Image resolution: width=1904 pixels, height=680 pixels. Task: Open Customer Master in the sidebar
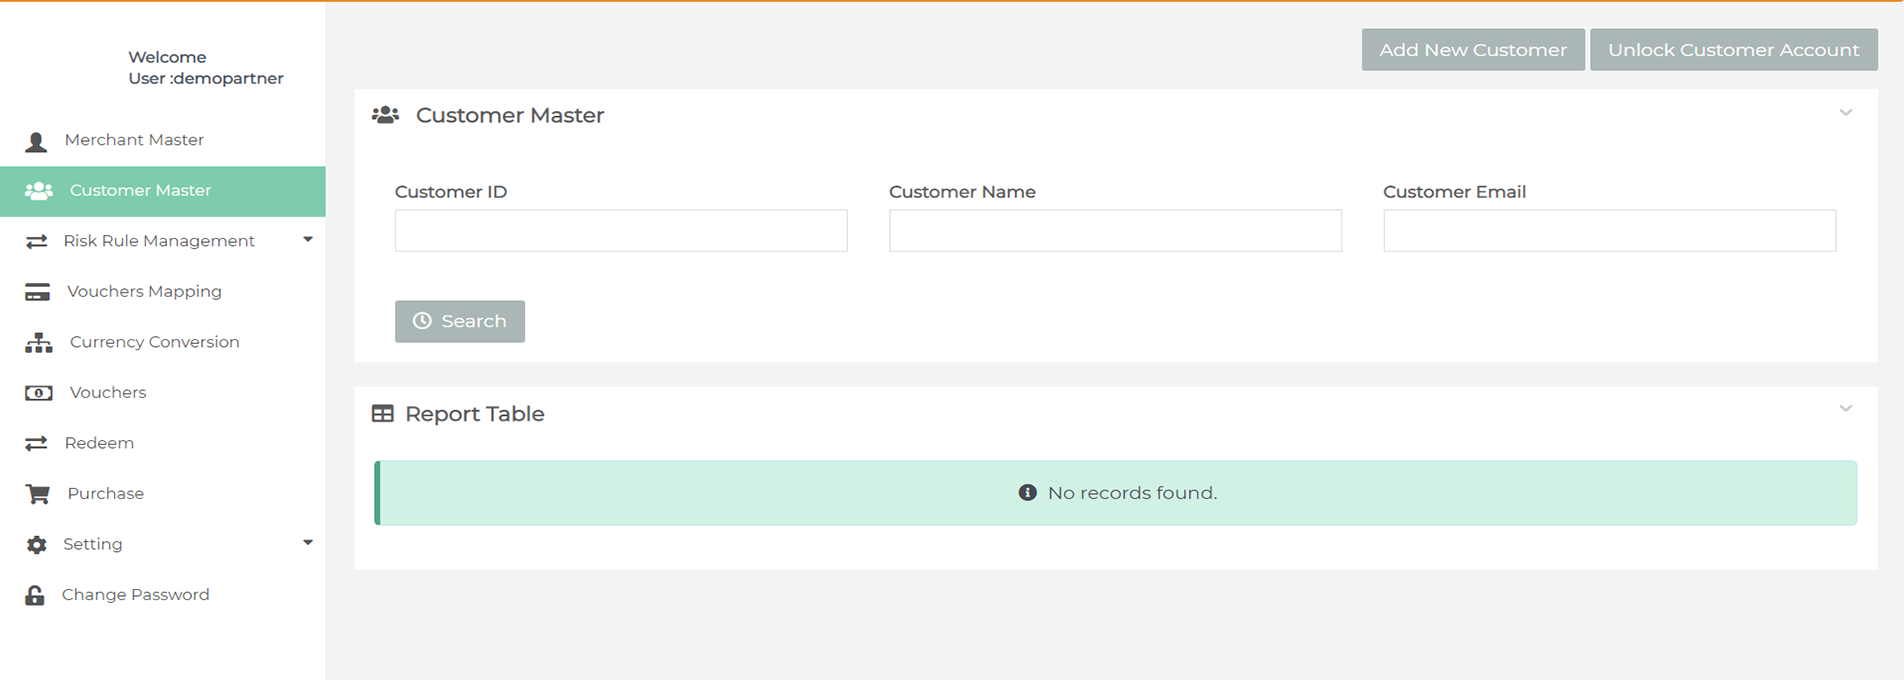pyautogui.click(x=140, y=191)
